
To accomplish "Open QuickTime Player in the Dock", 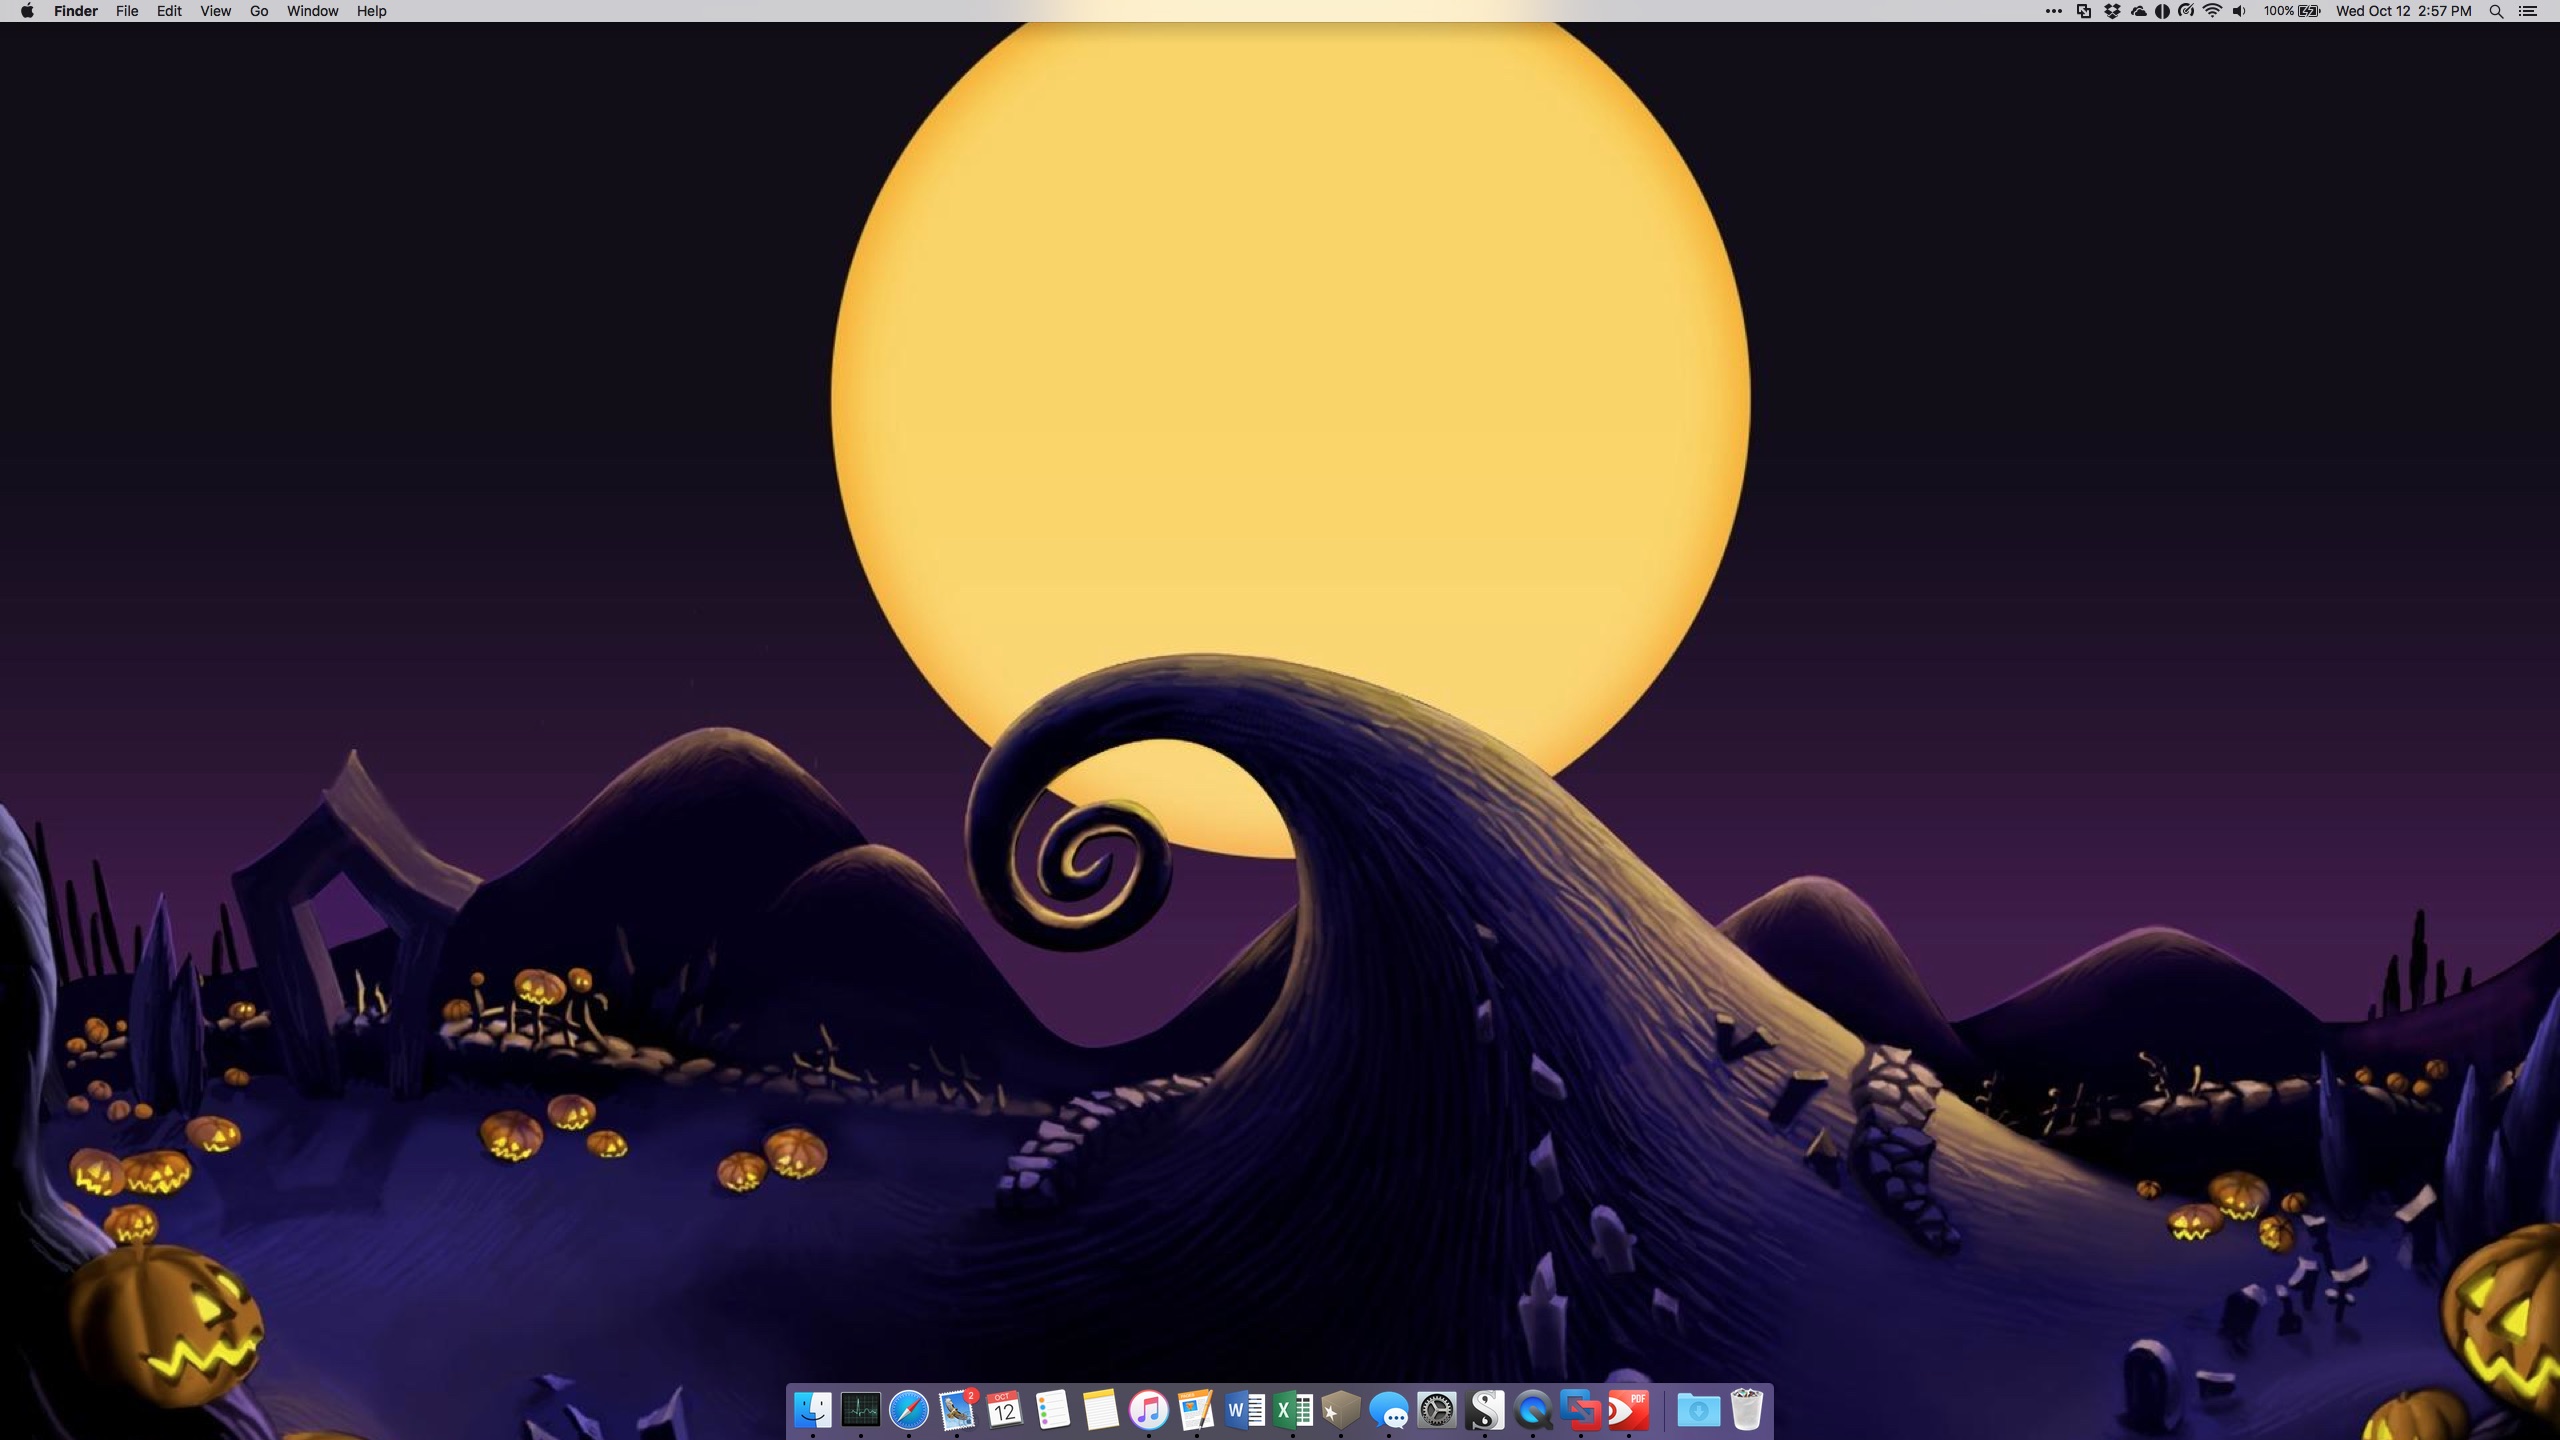I will coord(1533,1411).
